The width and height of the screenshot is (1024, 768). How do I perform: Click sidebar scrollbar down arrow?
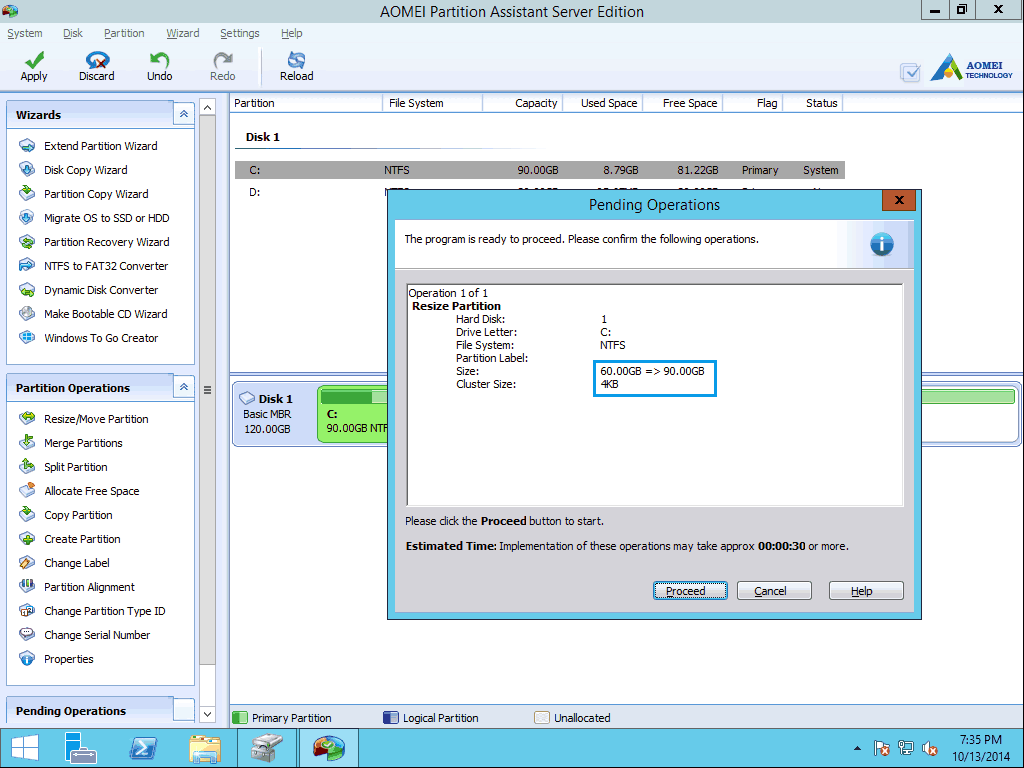point(208,714)
